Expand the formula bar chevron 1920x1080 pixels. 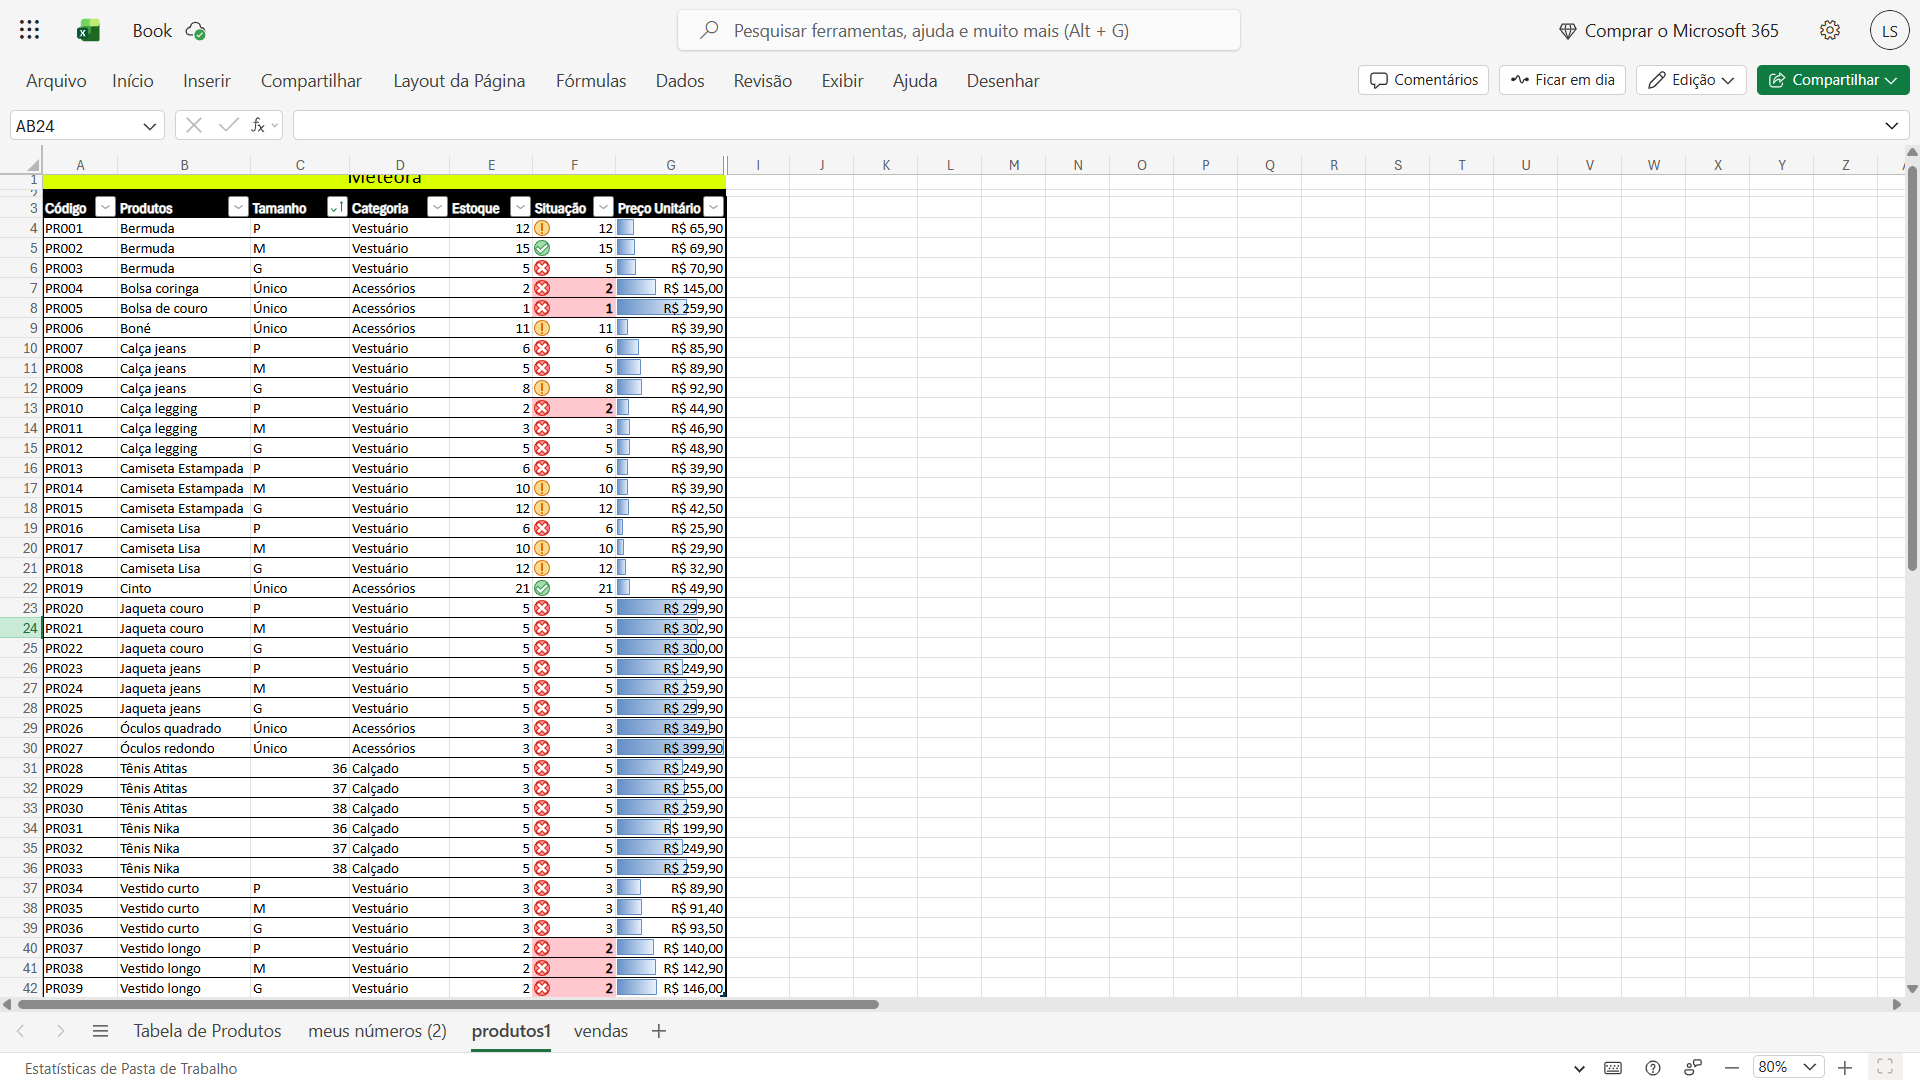1892,126
